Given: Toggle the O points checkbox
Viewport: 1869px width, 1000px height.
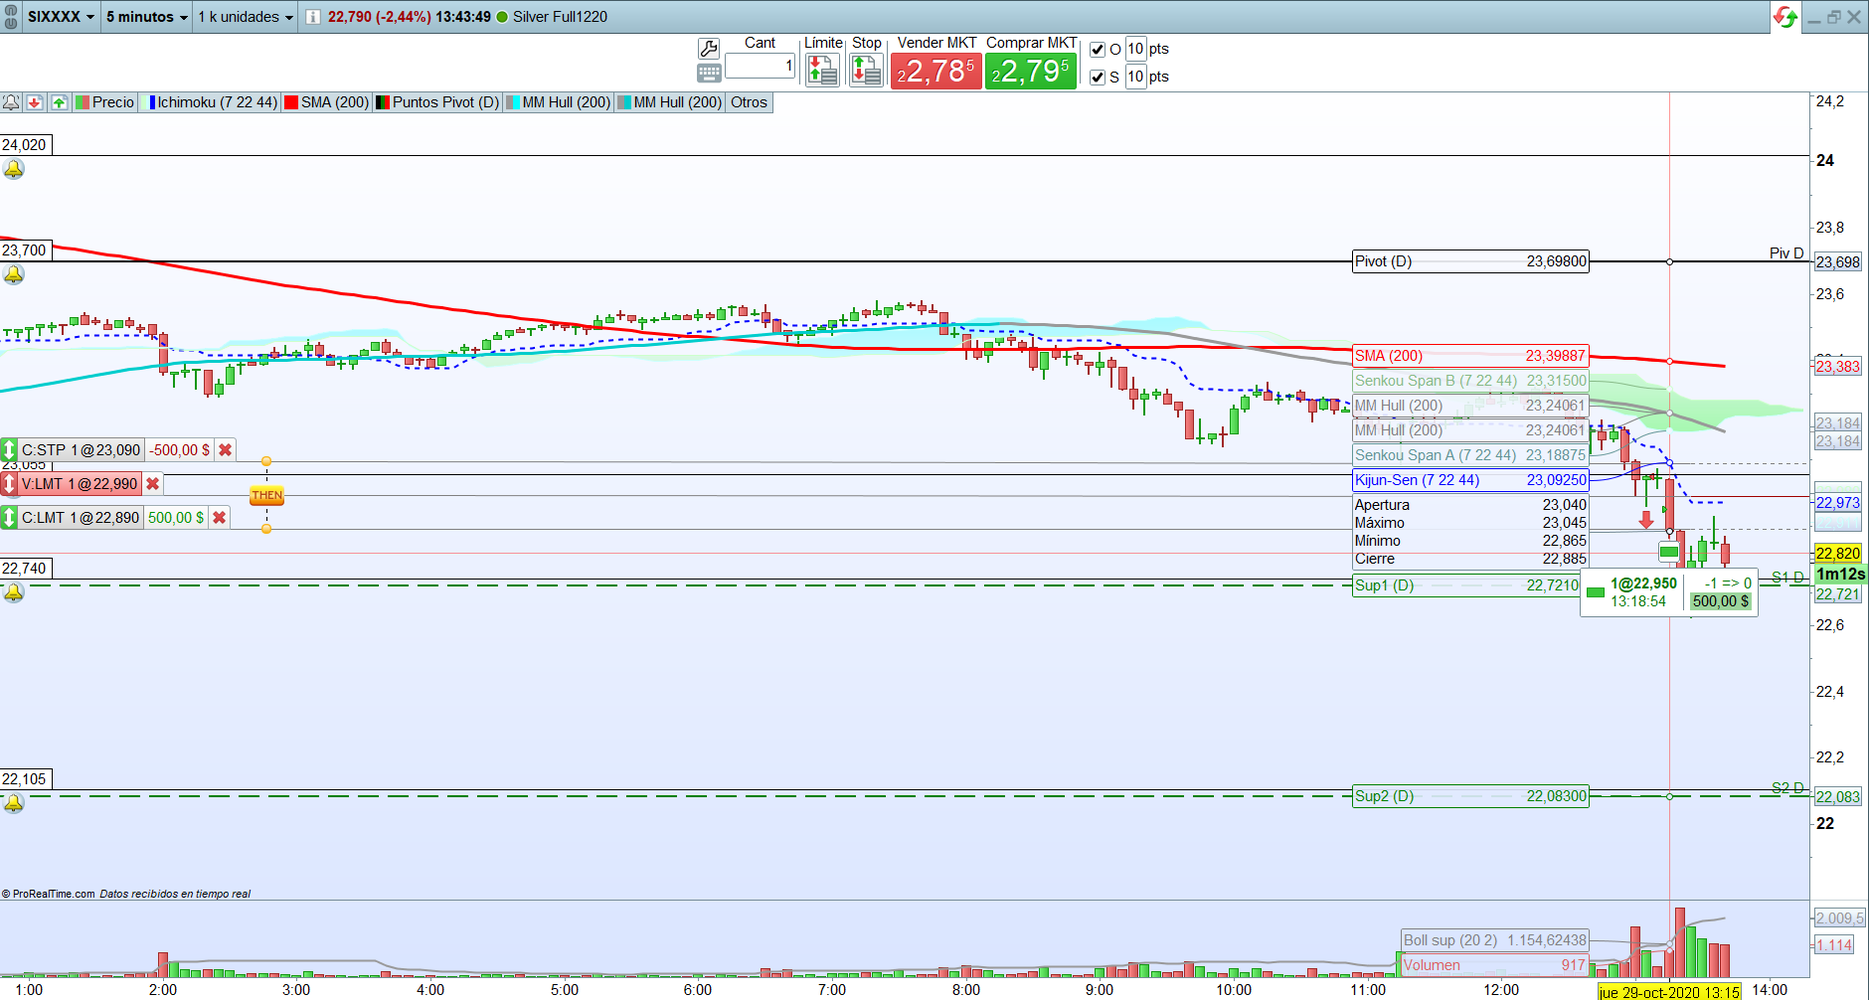Looking at the screenshot, I should coord(1097,49).
